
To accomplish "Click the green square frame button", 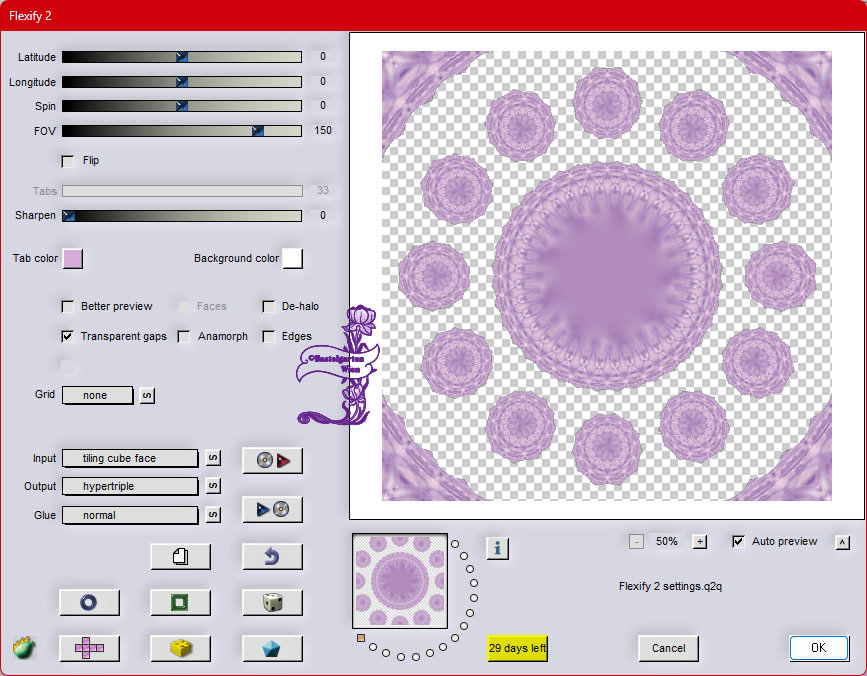I will click(x=180, y=602).
